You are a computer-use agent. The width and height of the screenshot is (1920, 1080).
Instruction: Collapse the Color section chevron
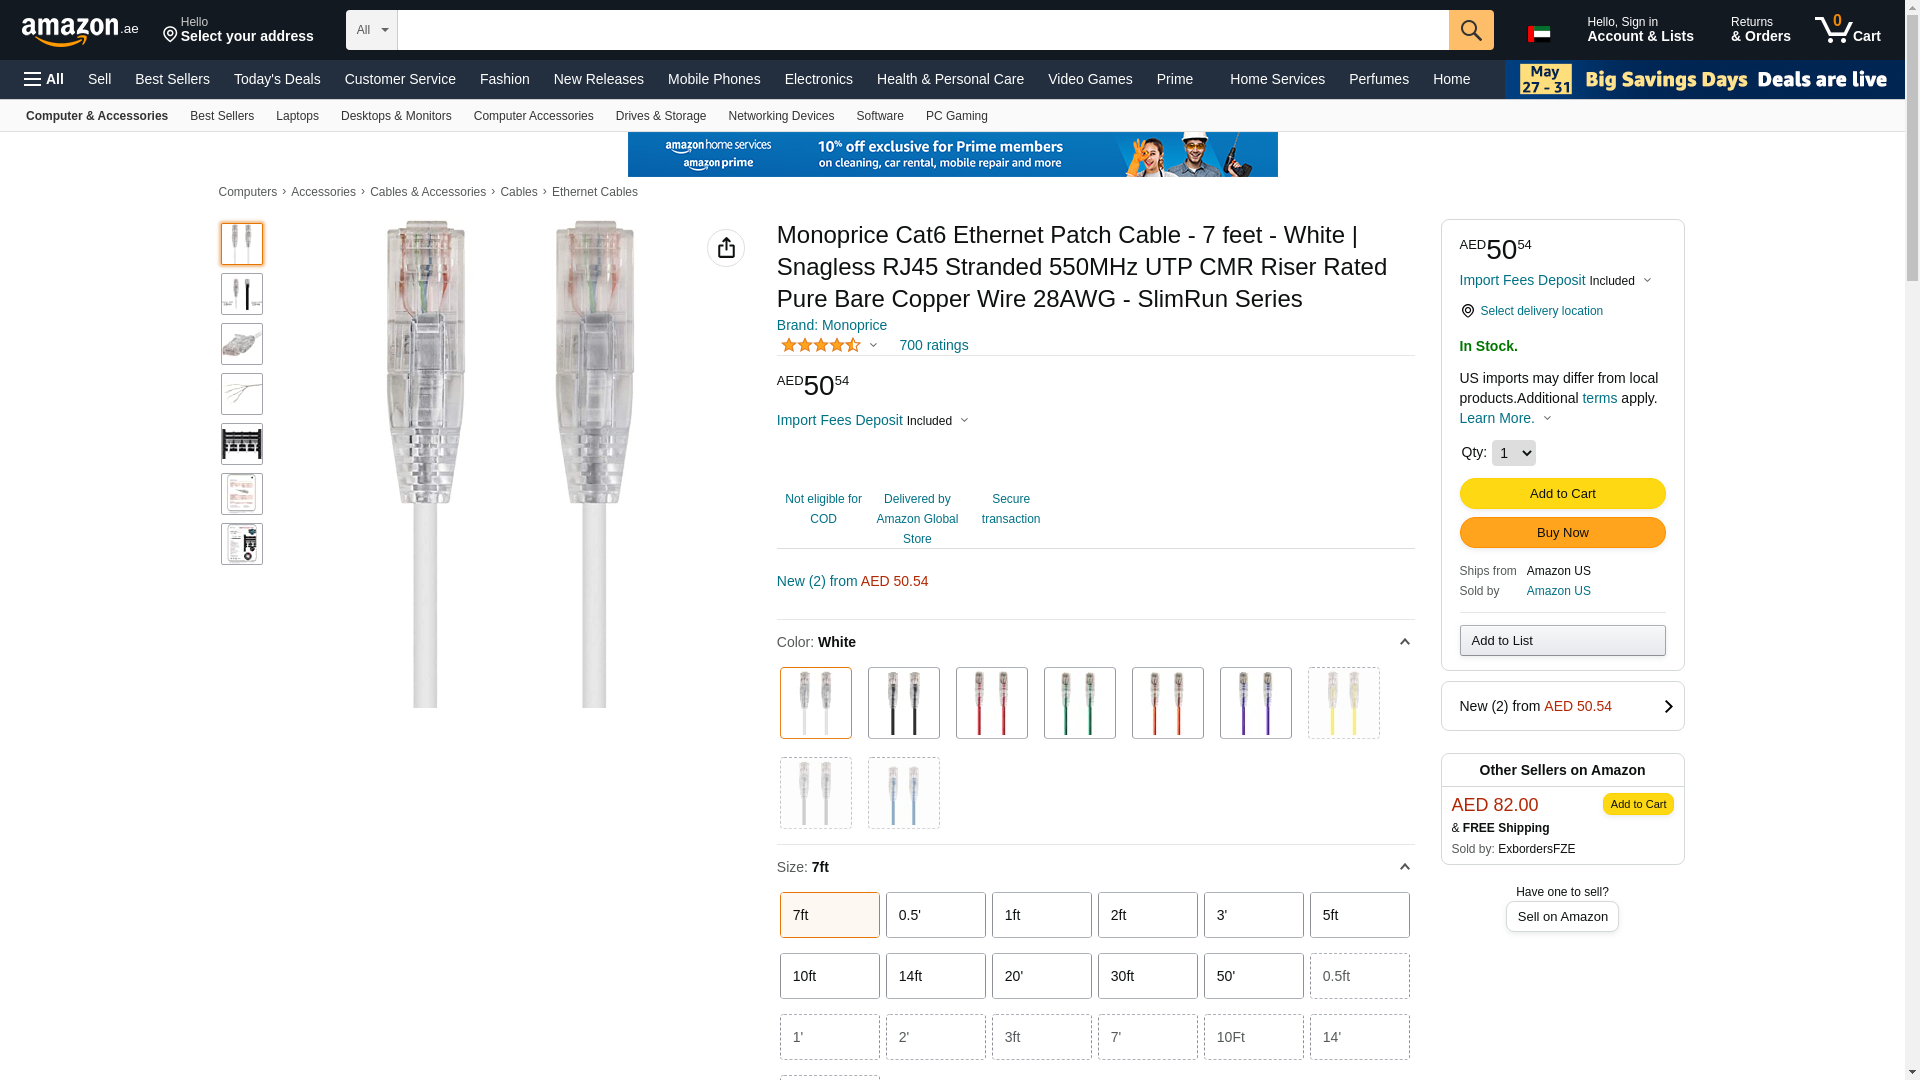pos(1404,642)
